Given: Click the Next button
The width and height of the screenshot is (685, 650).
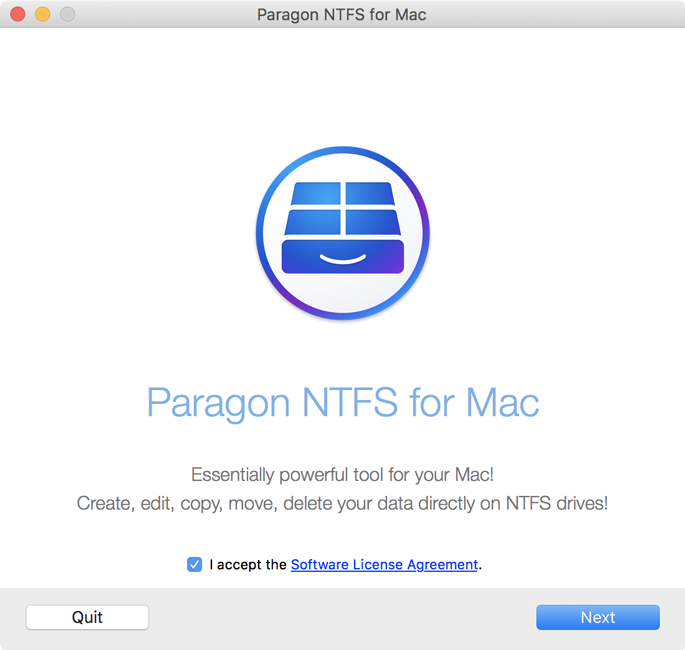Looking at the screenshot, I should click(598, 617).
